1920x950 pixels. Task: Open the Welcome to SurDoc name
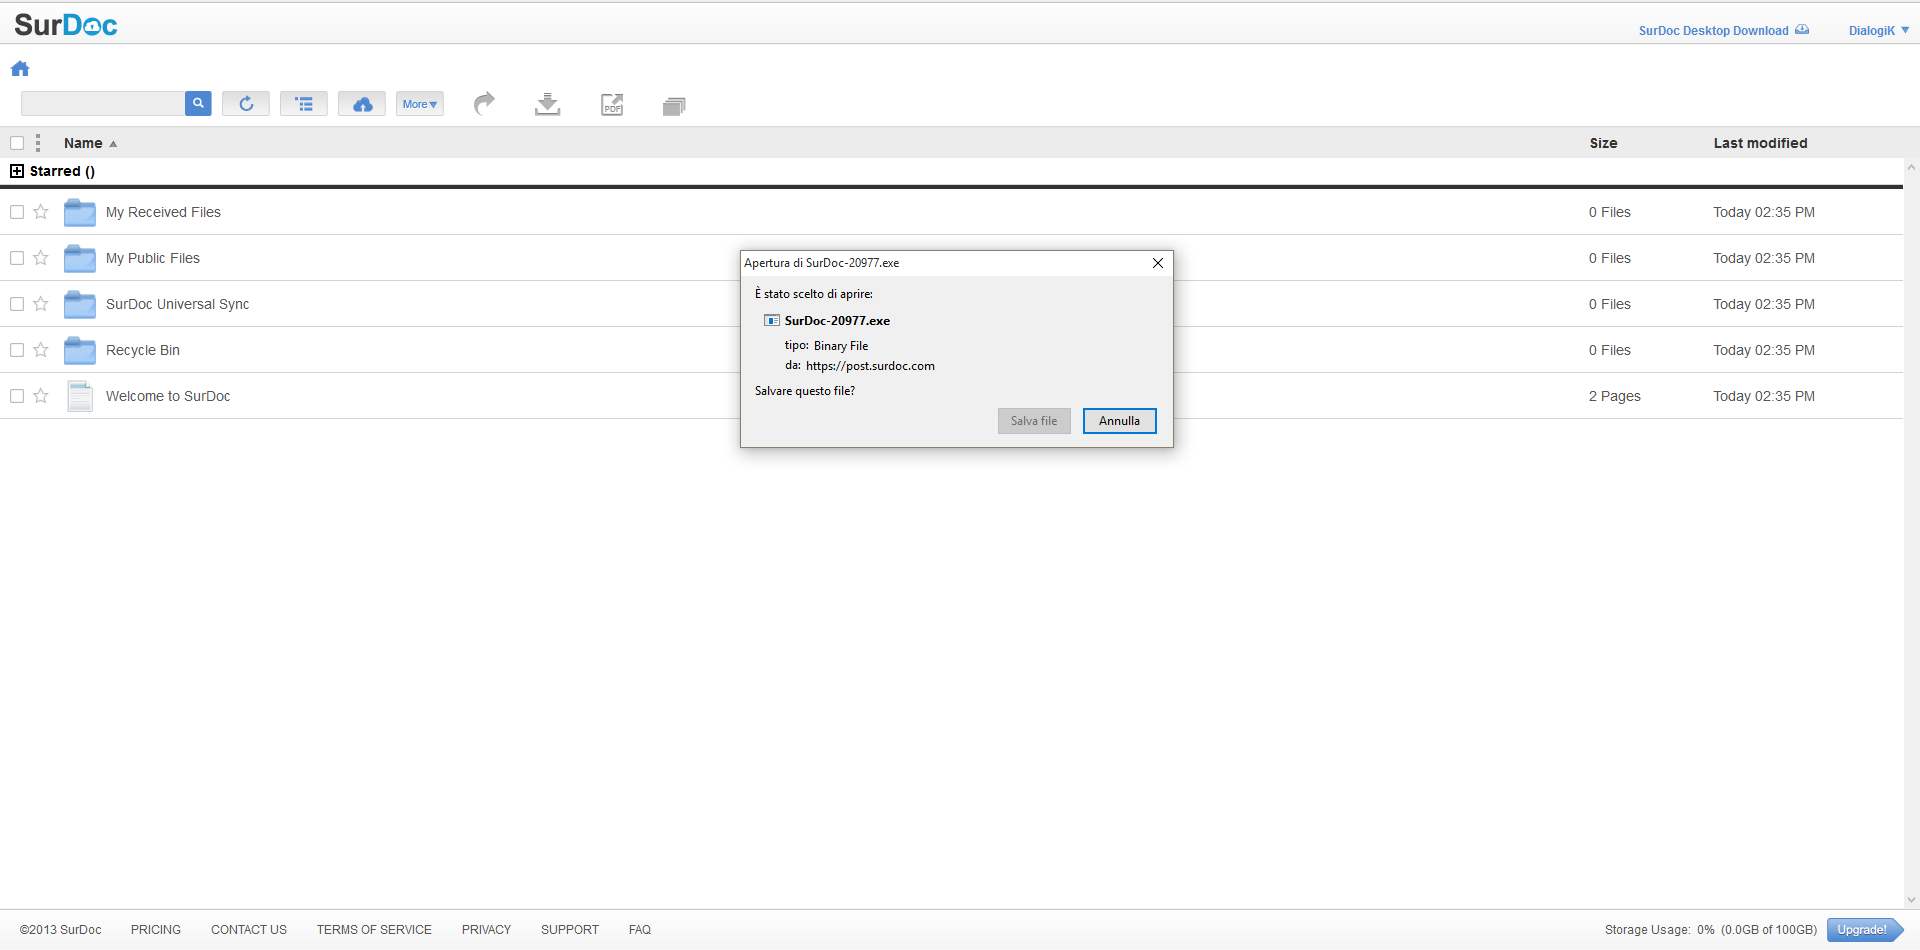click(168, 396)
